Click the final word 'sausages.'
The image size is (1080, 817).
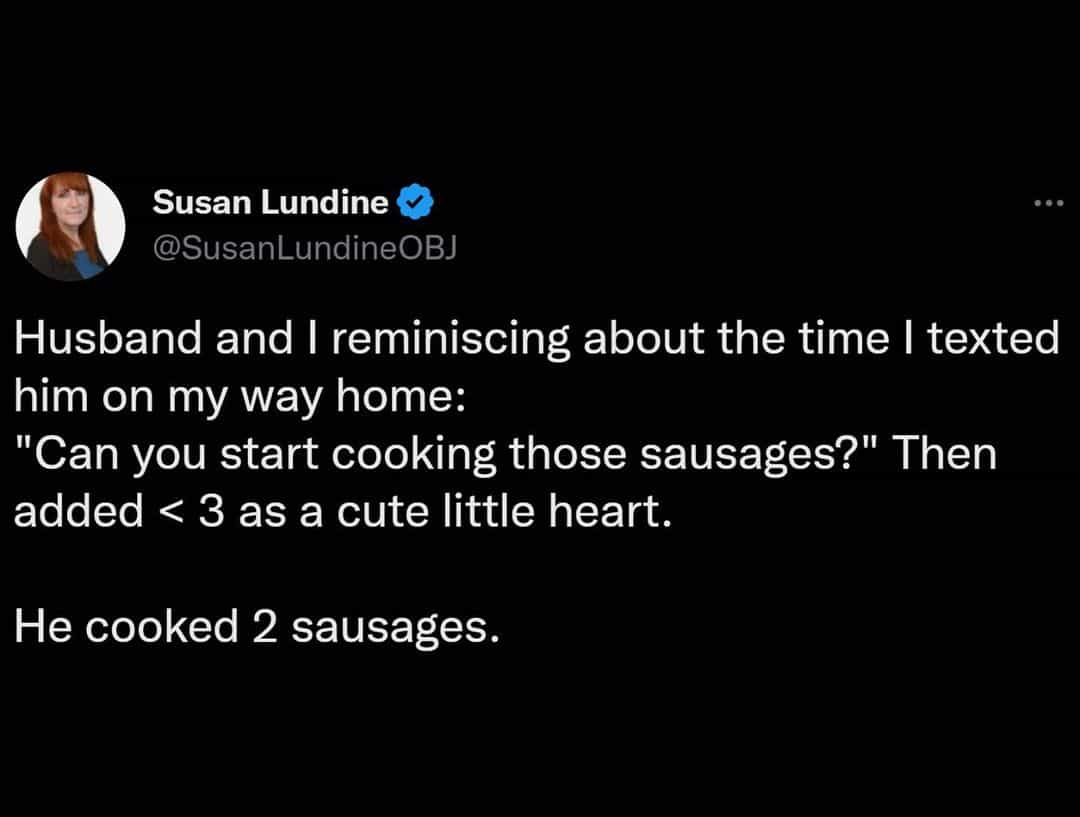point(395,626)
